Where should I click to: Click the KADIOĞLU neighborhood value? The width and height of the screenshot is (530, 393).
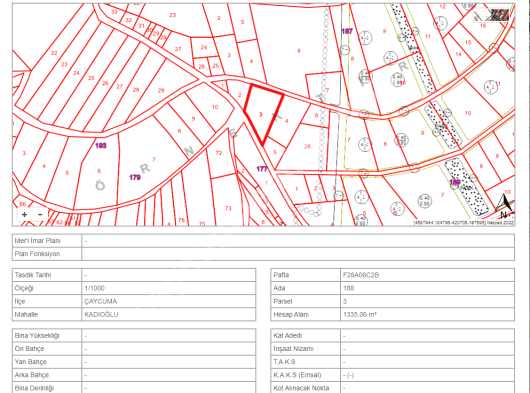tap(101, 314)
